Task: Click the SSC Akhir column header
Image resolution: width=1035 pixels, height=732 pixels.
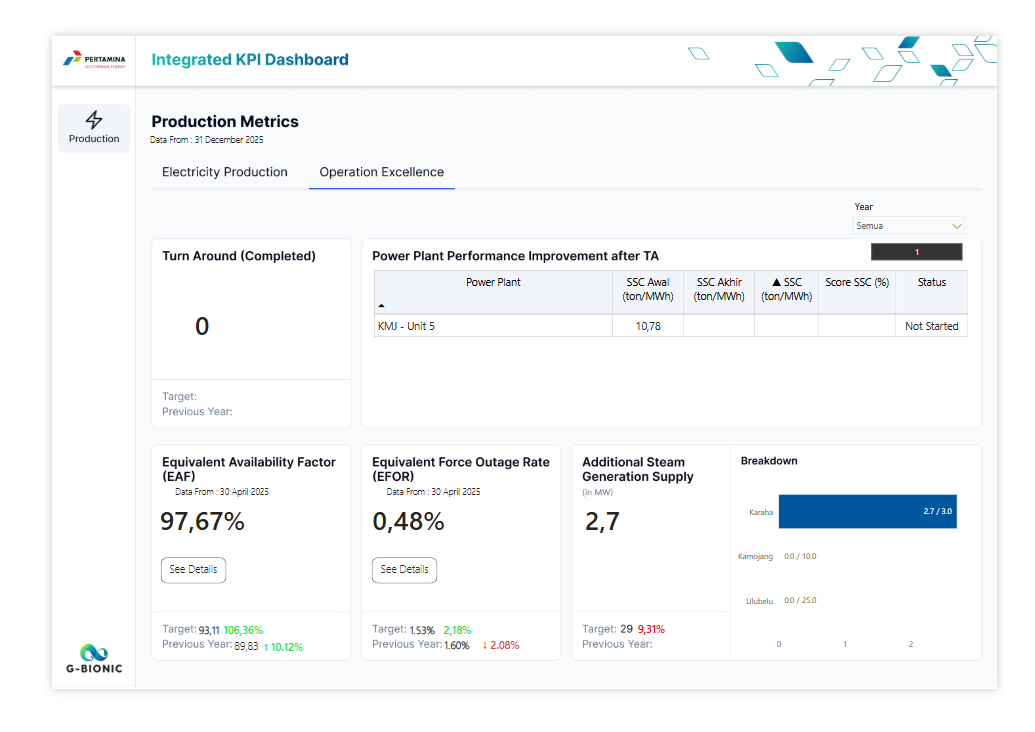Action: click(x=719, y=289)
